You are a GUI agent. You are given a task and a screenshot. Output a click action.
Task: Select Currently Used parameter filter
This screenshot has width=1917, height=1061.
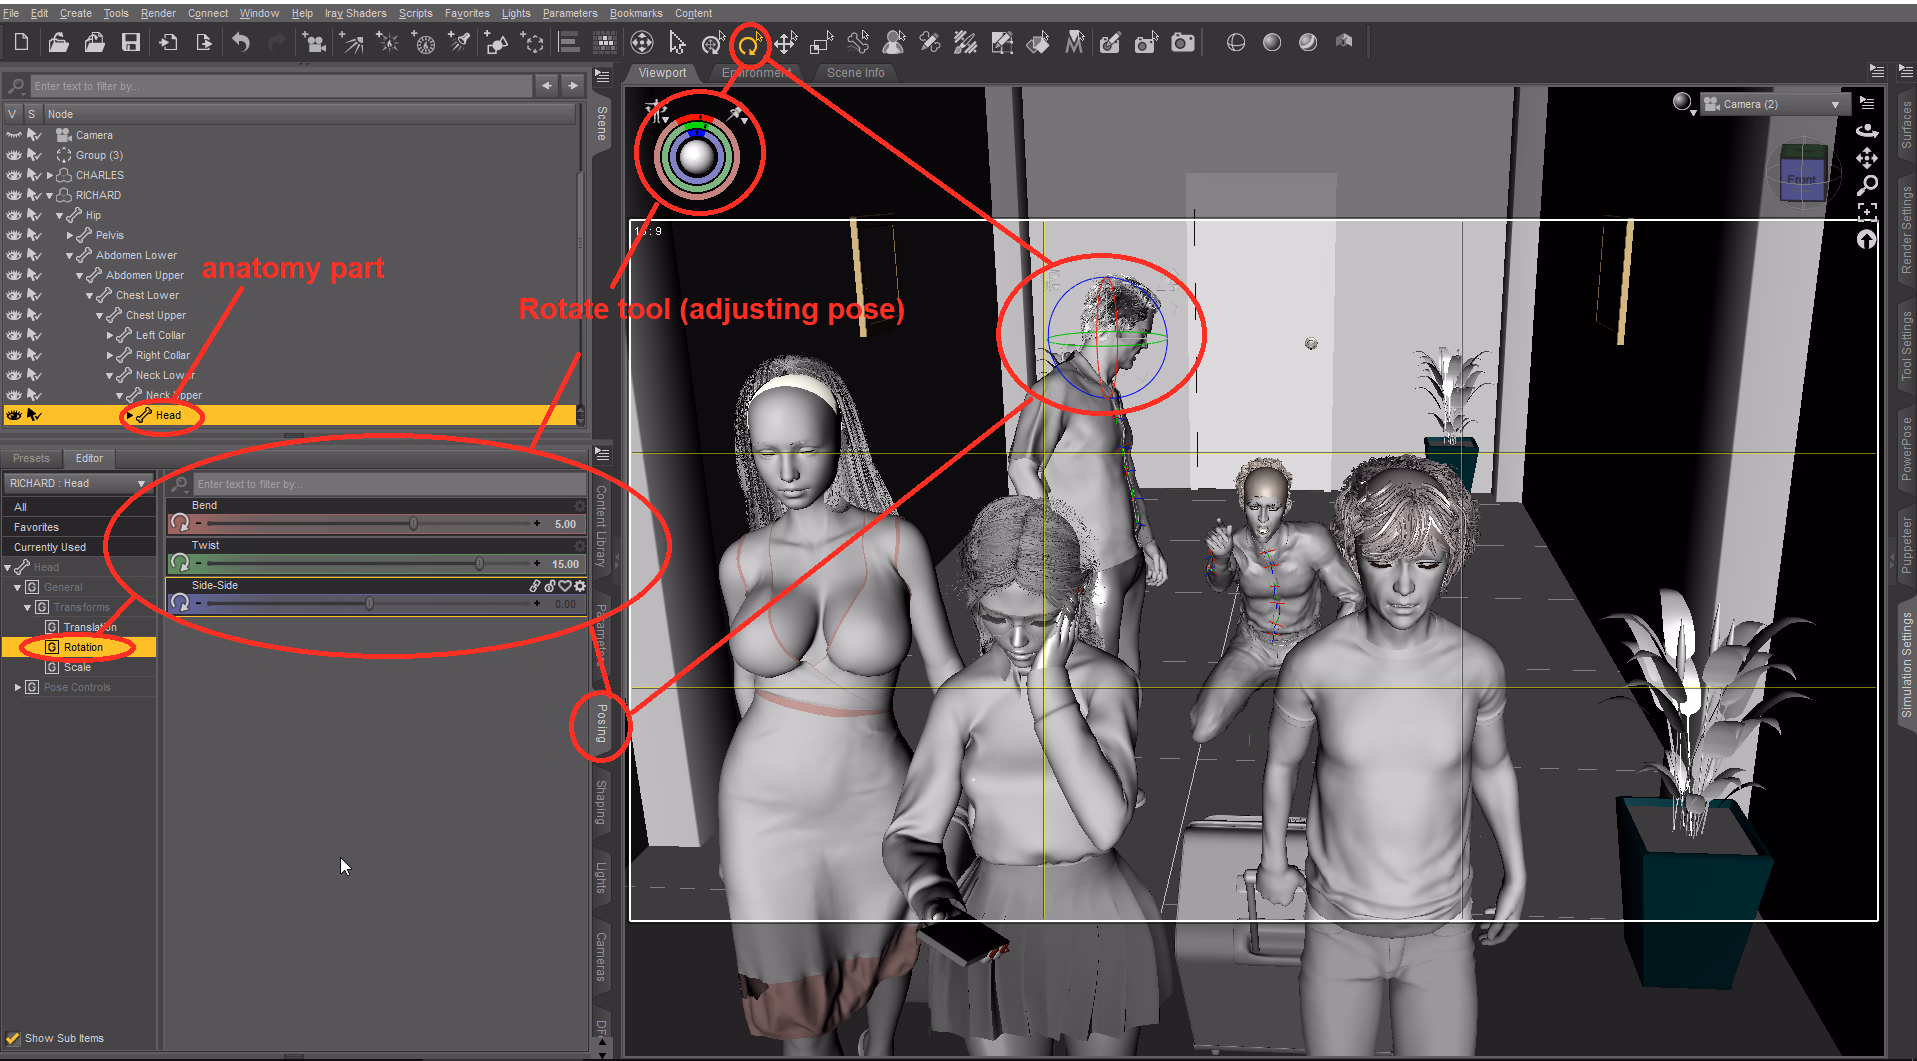50,547
